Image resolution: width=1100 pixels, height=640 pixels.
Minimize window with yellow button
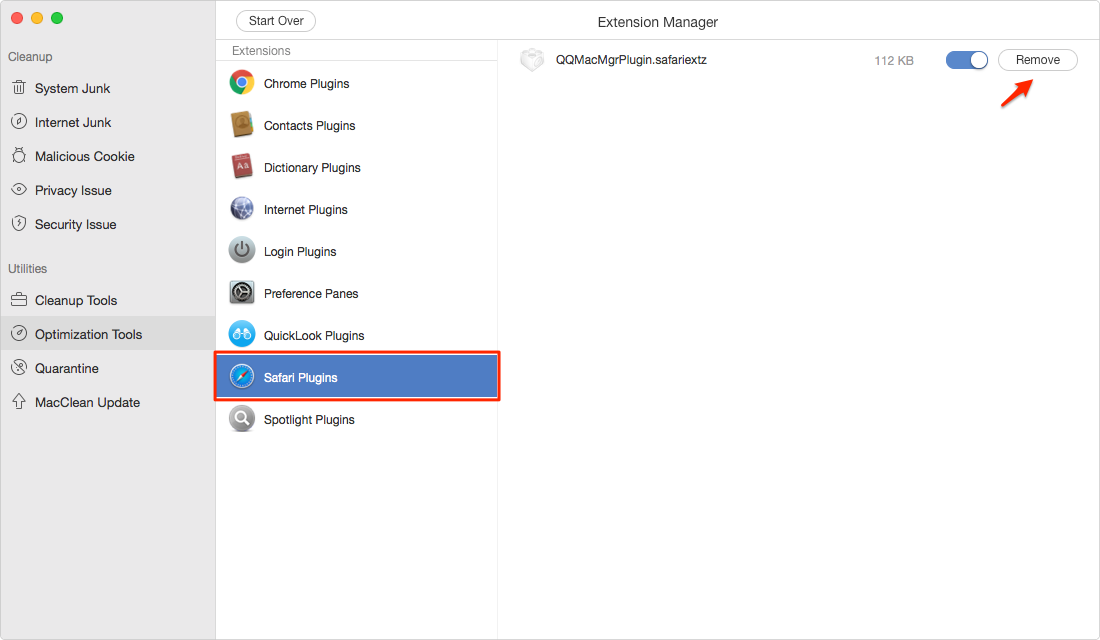pyautogui.click(x=37, y=18)
